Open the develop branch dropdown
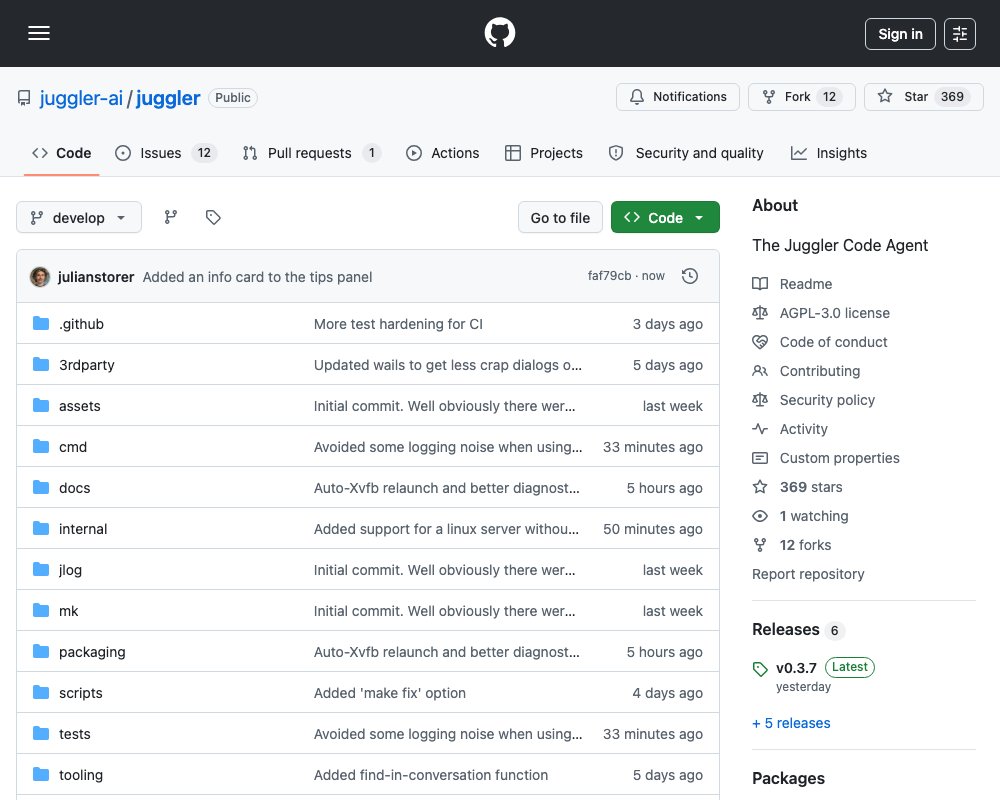This screenshot has height=800, width=1000. coord(78,218)
